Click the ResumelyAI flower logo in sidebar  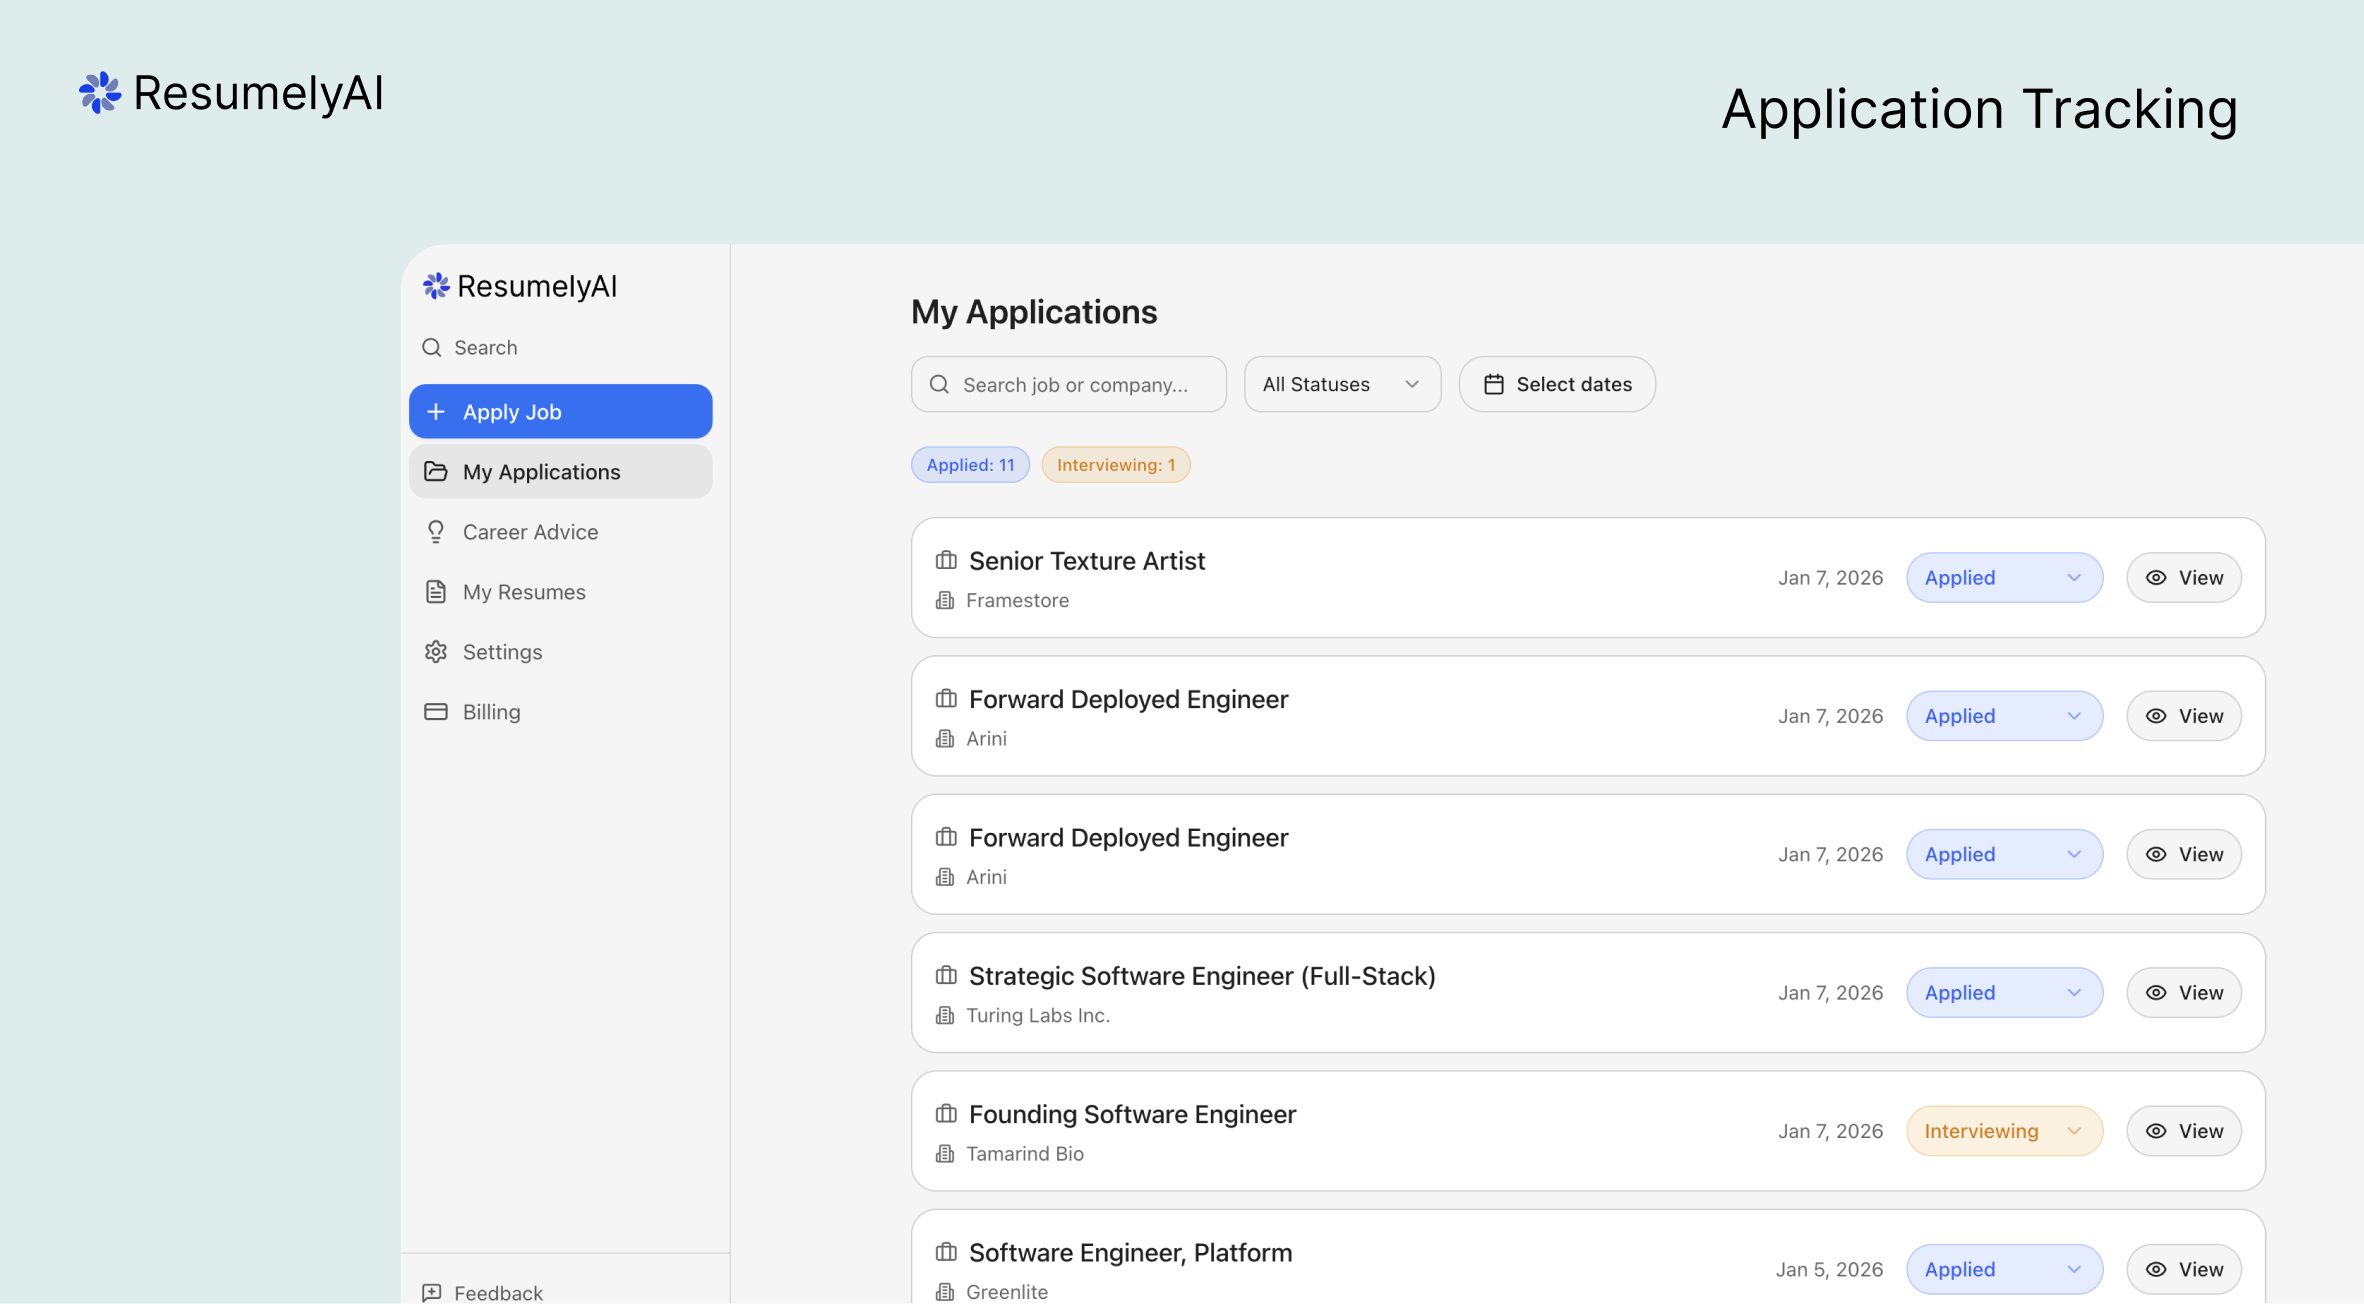pos(435,286)
